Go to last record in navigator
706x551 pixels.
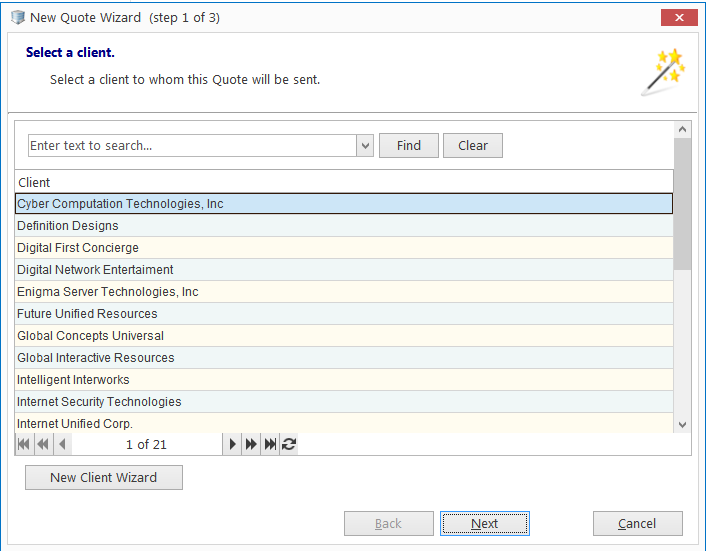pyautogui.click(x=270, y=444)
